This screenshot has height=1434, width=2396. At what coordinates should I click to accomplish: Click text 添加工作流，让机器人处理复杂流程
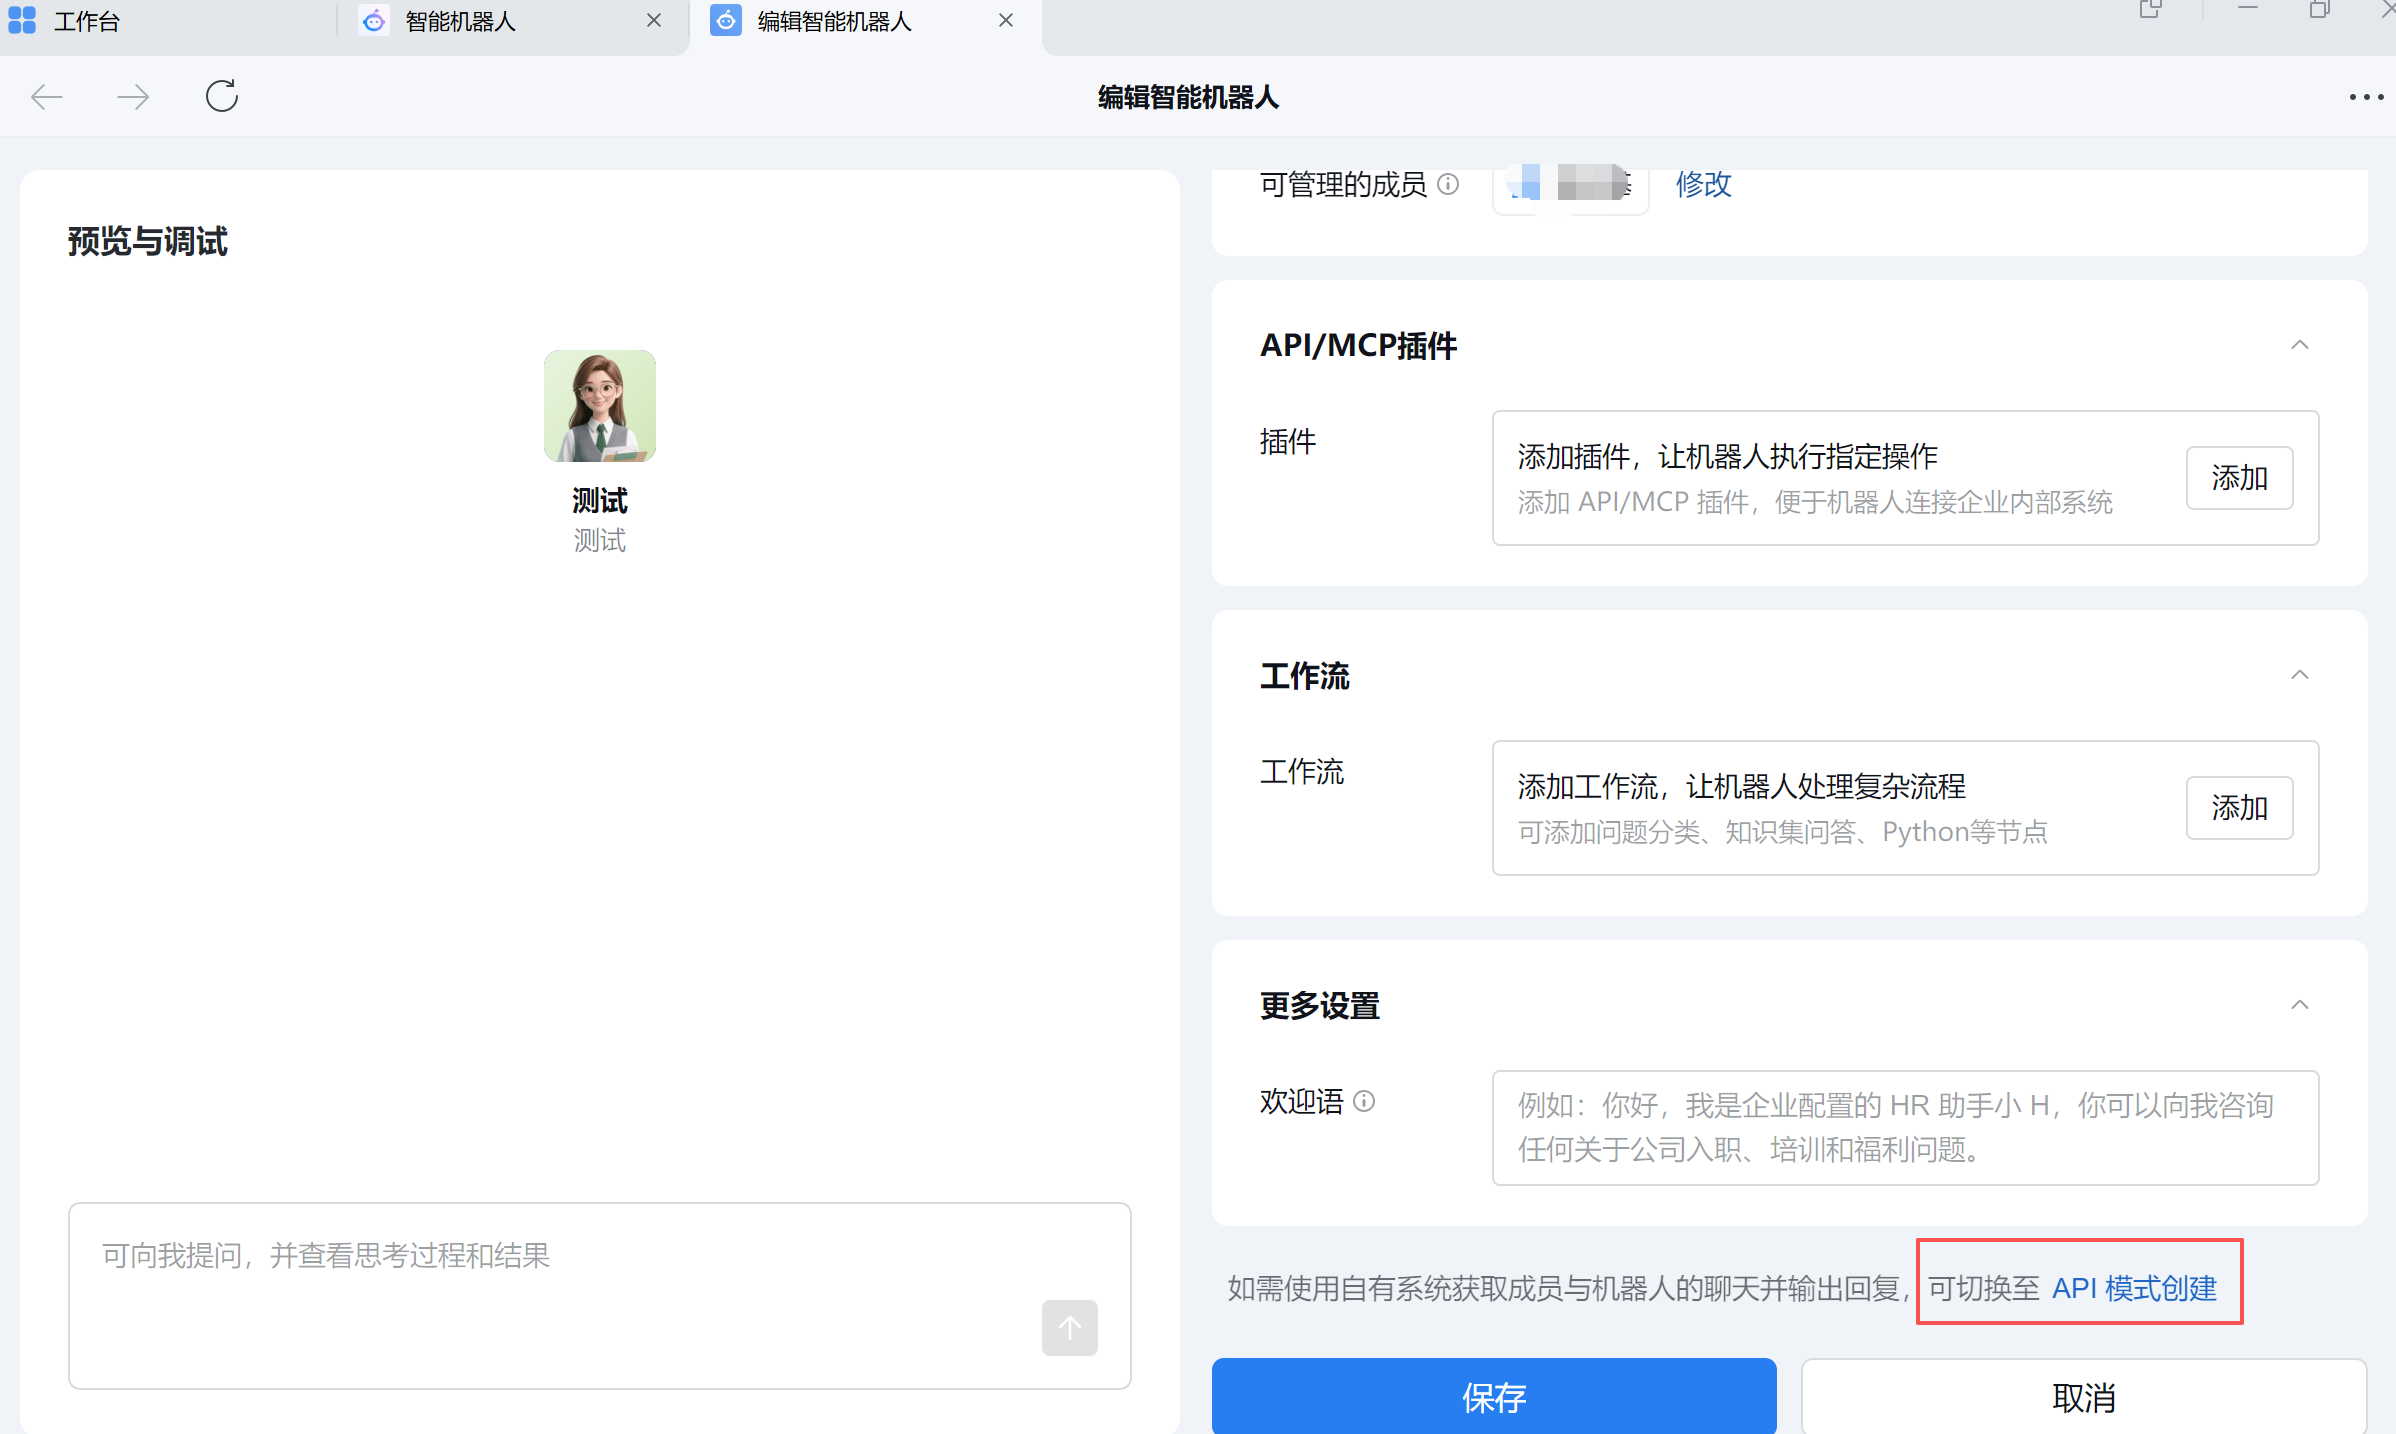coord(1742,787)
